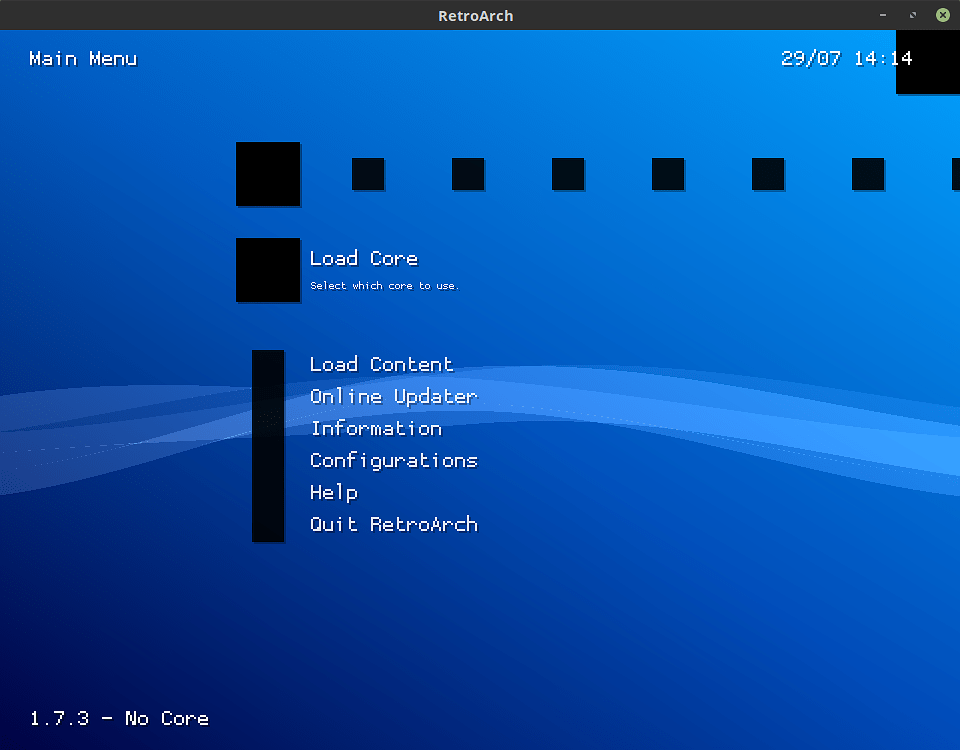This screenshot has height=750, width=960.
Task: Select the Load Core entry
Action: 363,259
